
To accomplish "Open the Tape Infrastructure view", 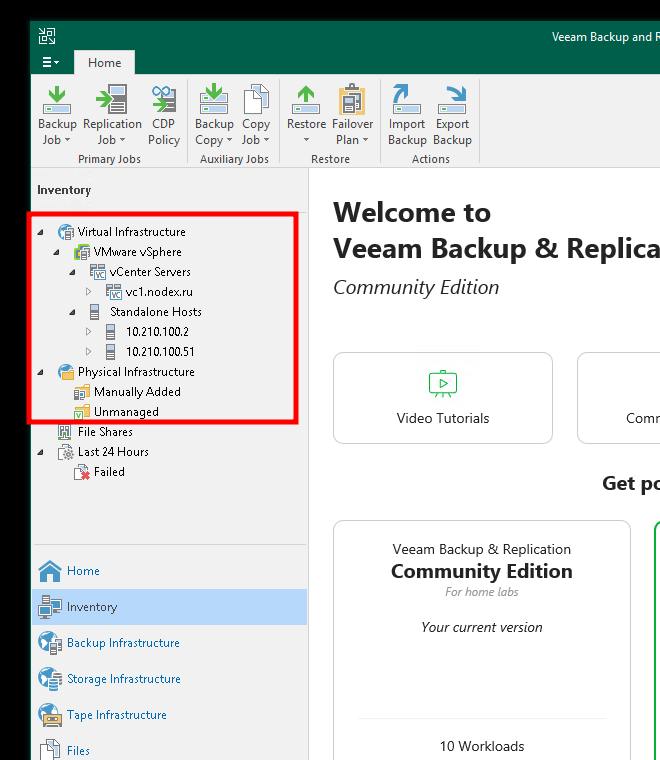I will point(170,714).
